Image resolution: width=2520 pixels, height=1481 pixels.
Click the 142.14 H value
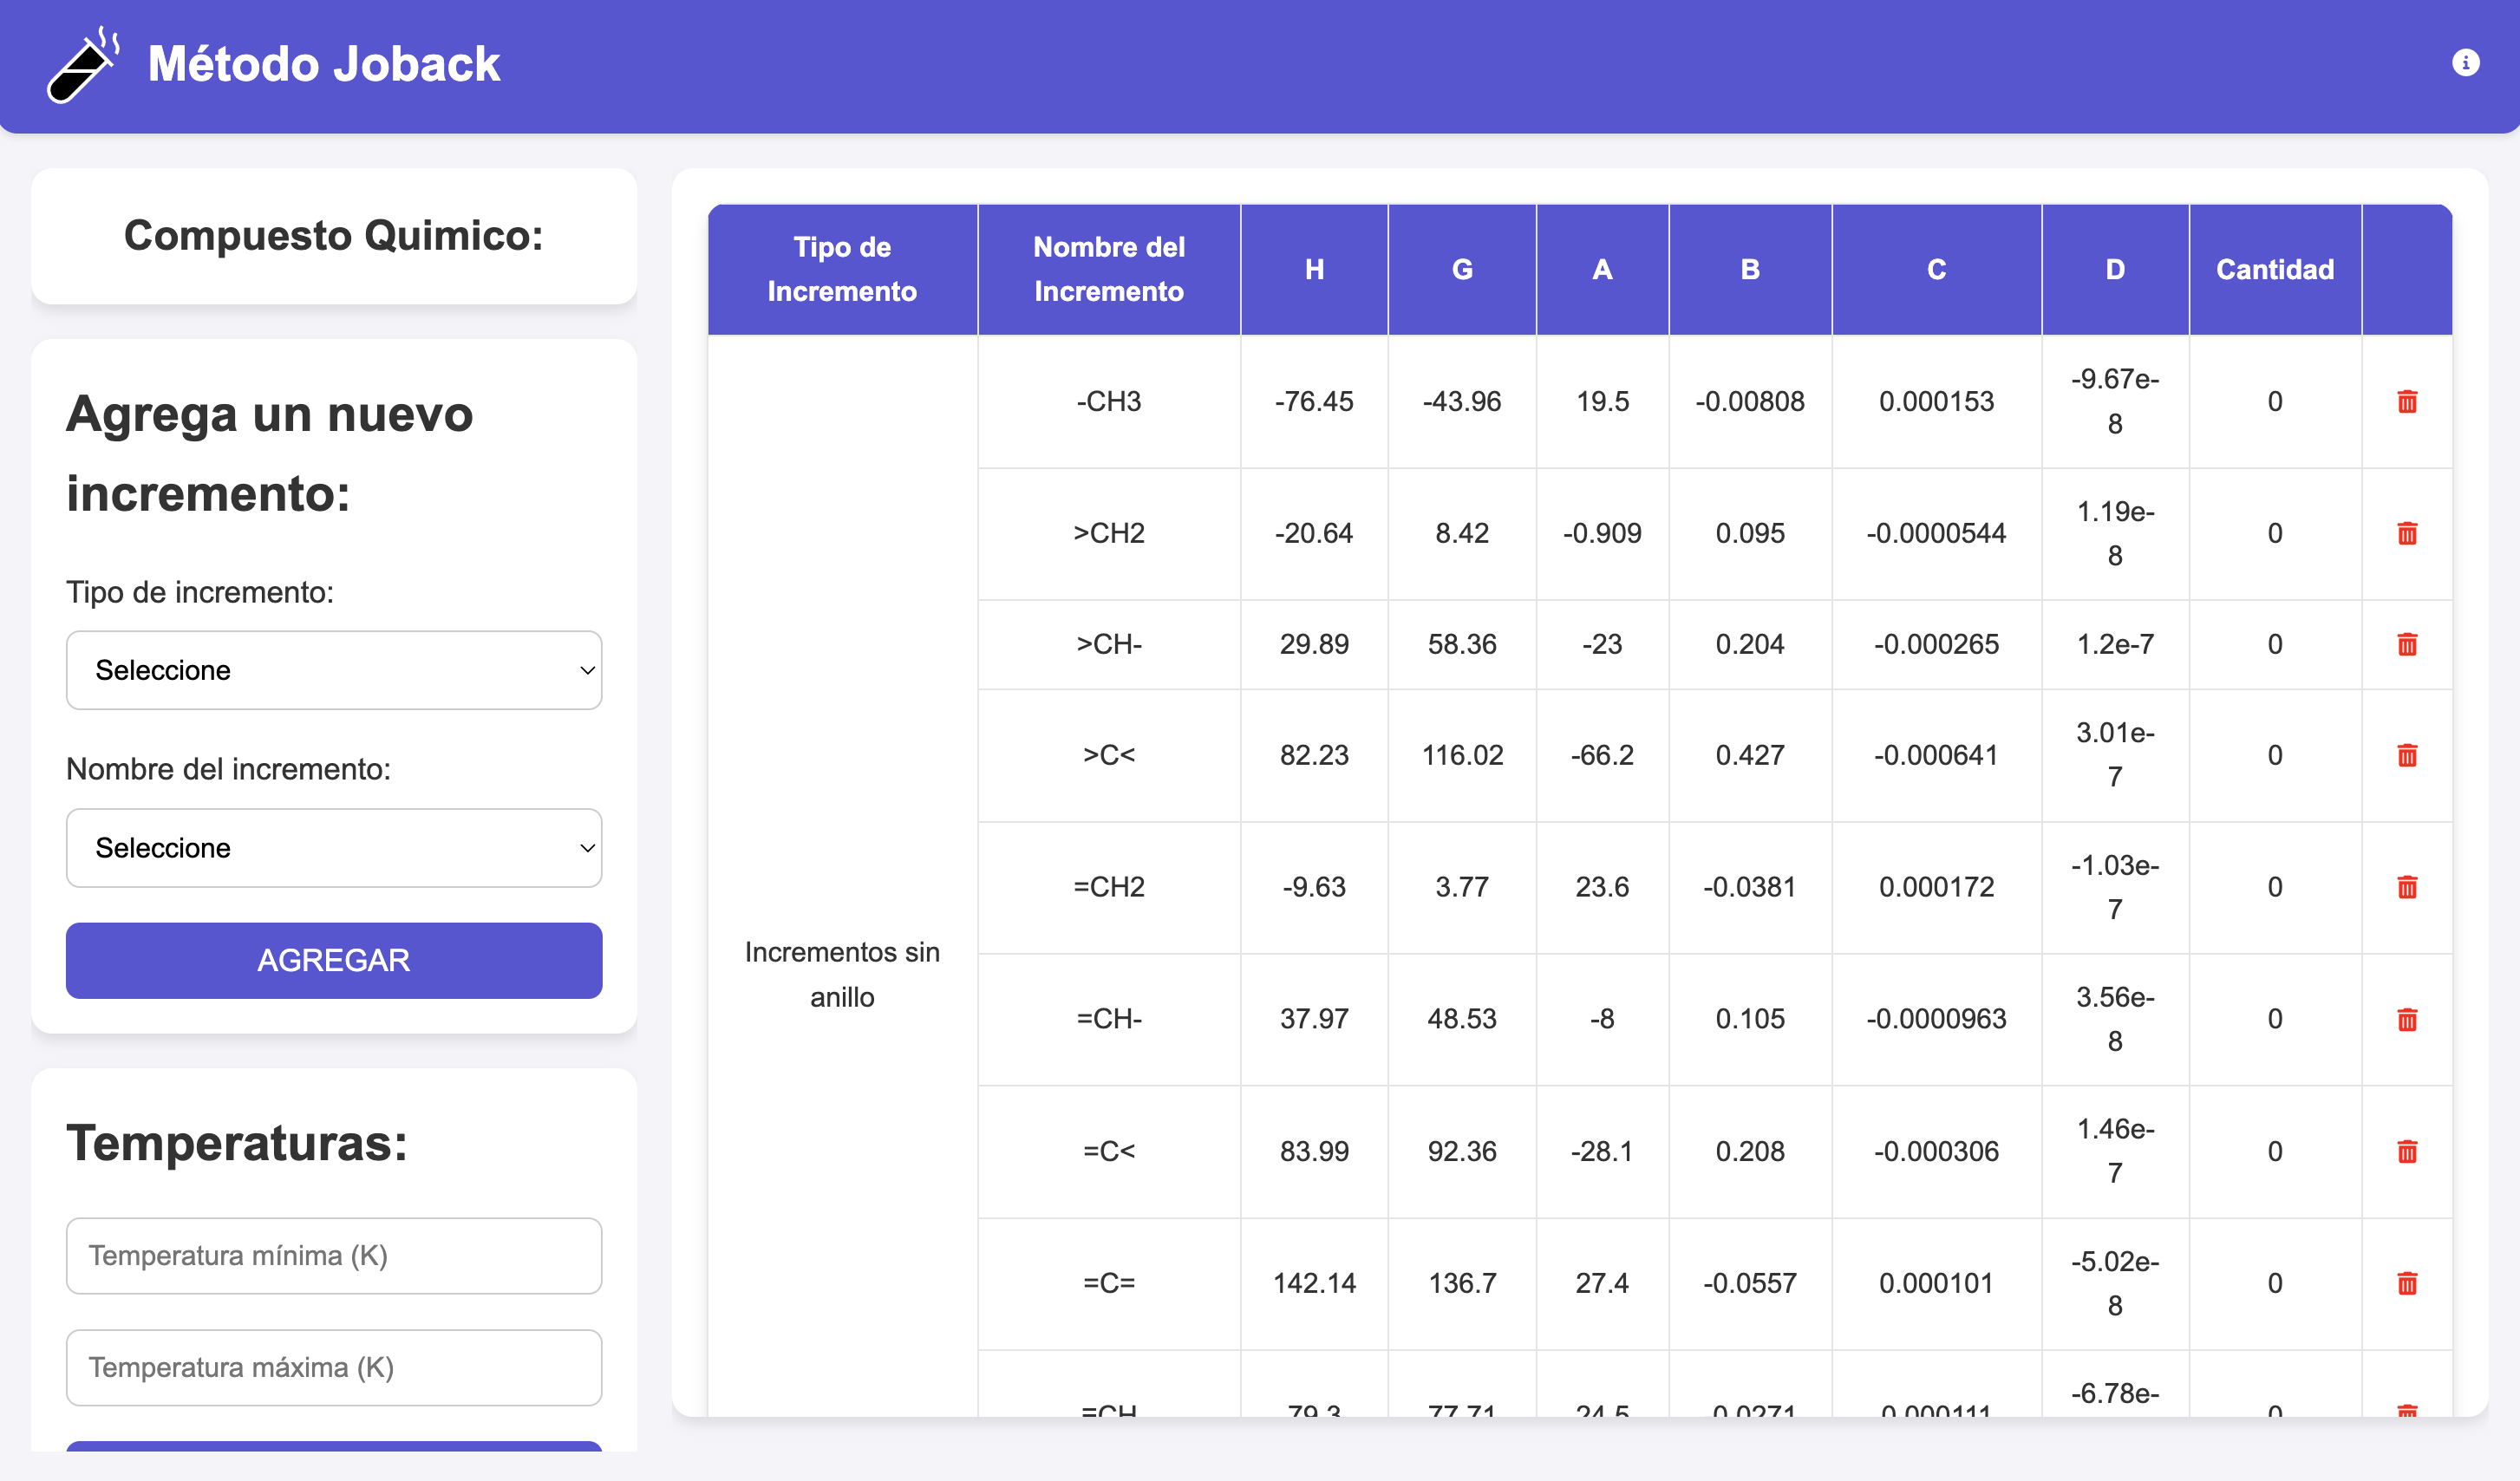(1314, 1283)
